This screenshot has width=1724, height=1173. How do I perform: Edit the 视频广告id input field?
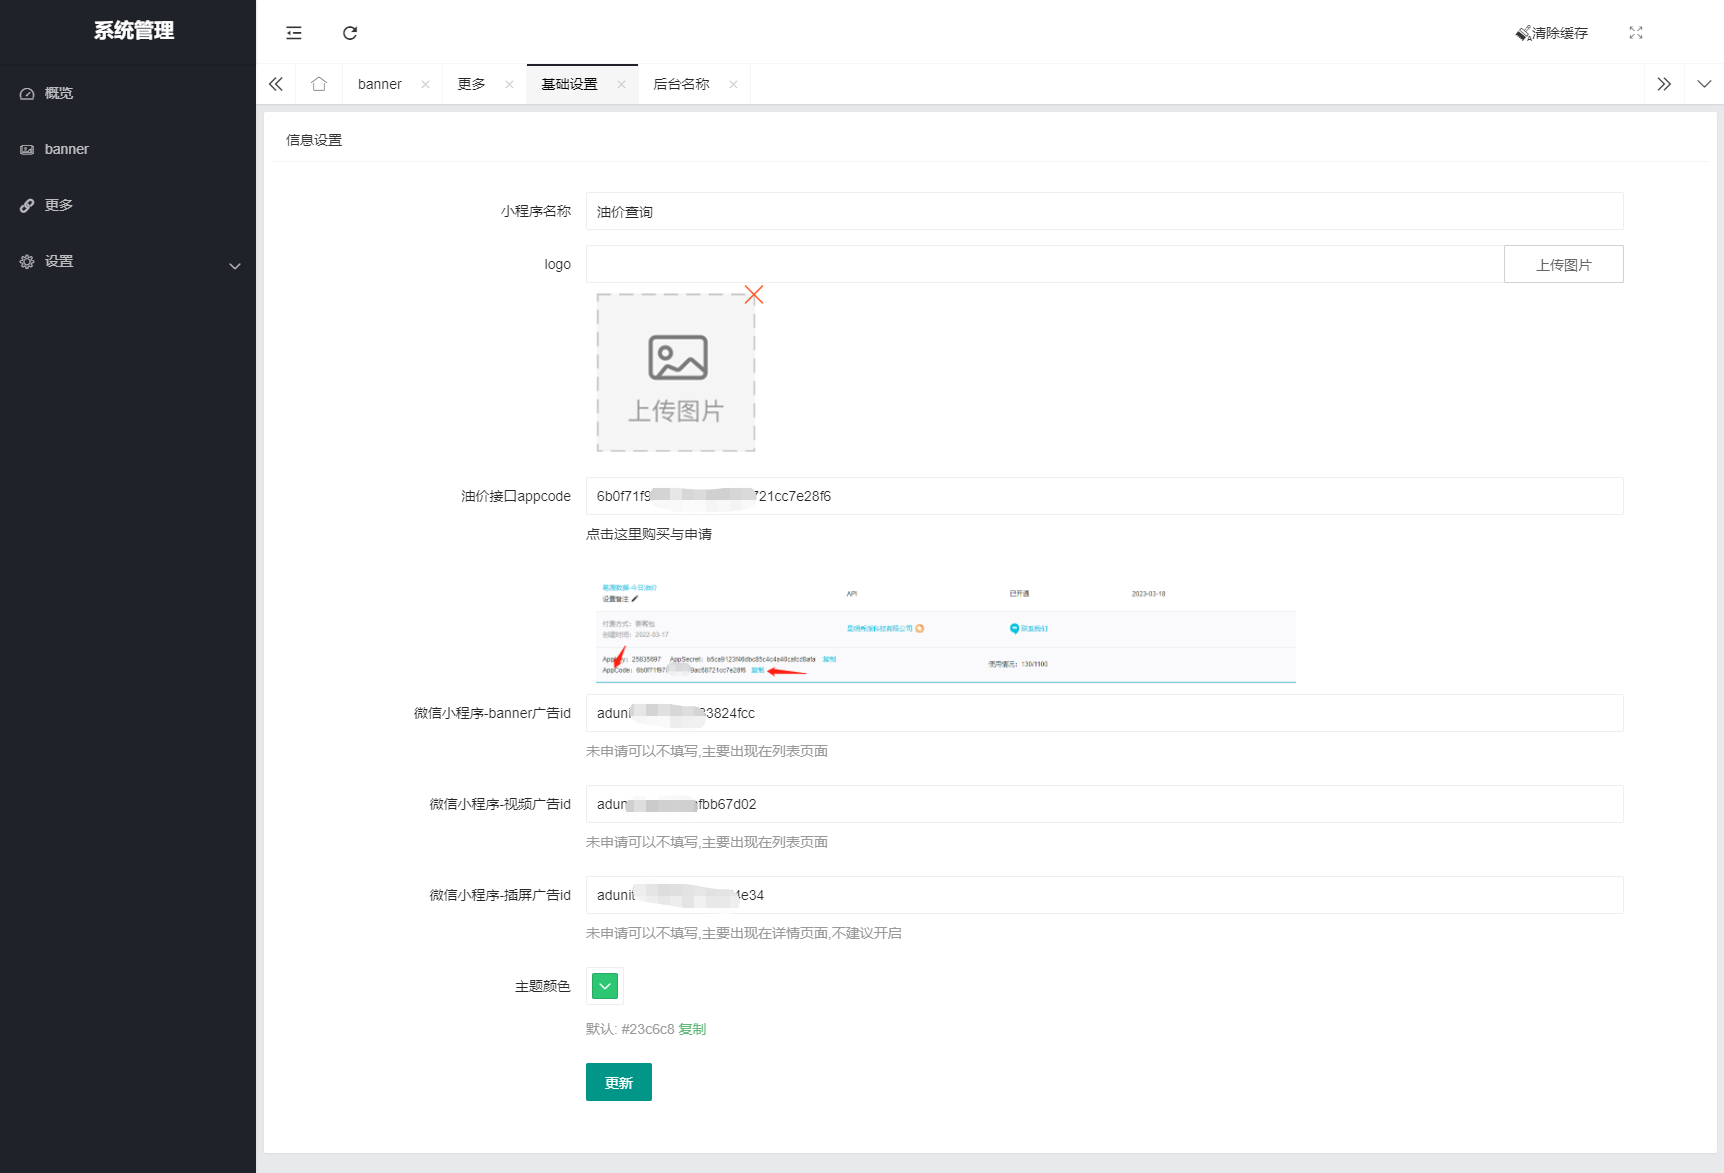point(1104,804)
